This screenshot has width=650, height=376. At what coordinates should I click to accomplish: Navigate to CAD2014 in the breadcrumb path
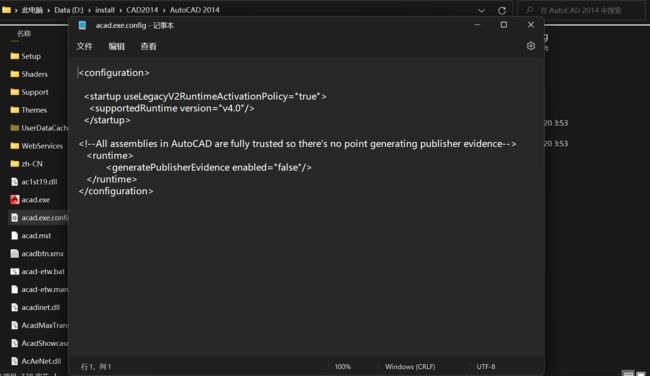pyautogui.click(x=142, y=10)
